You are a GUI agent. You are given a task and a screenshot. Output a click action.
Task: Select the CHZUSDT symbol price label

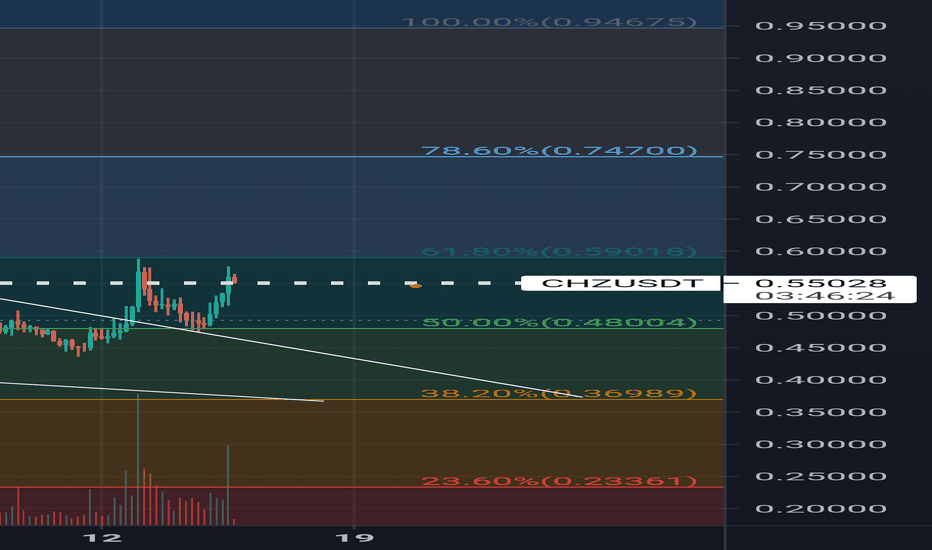pos(621,283)
